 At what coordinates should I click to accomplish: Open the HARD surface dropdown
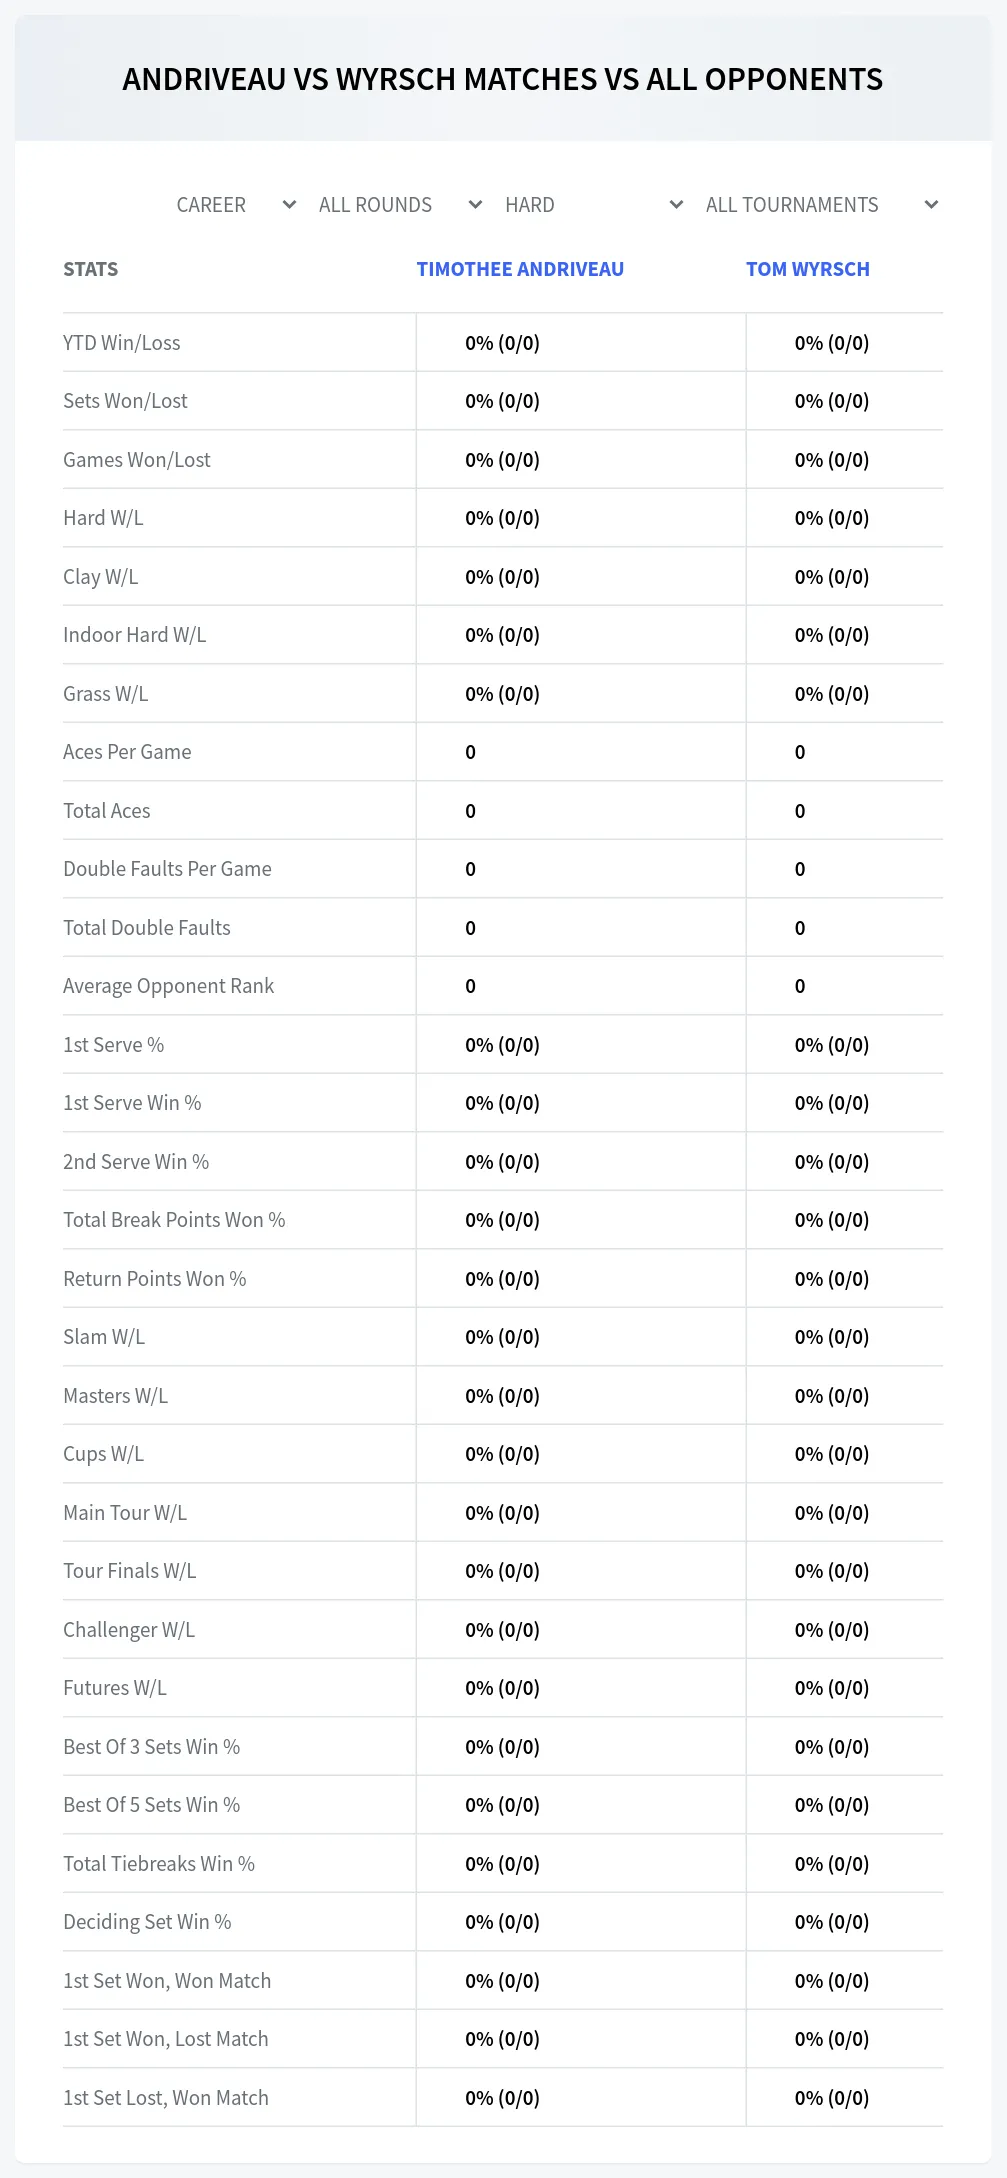[594, 205]
